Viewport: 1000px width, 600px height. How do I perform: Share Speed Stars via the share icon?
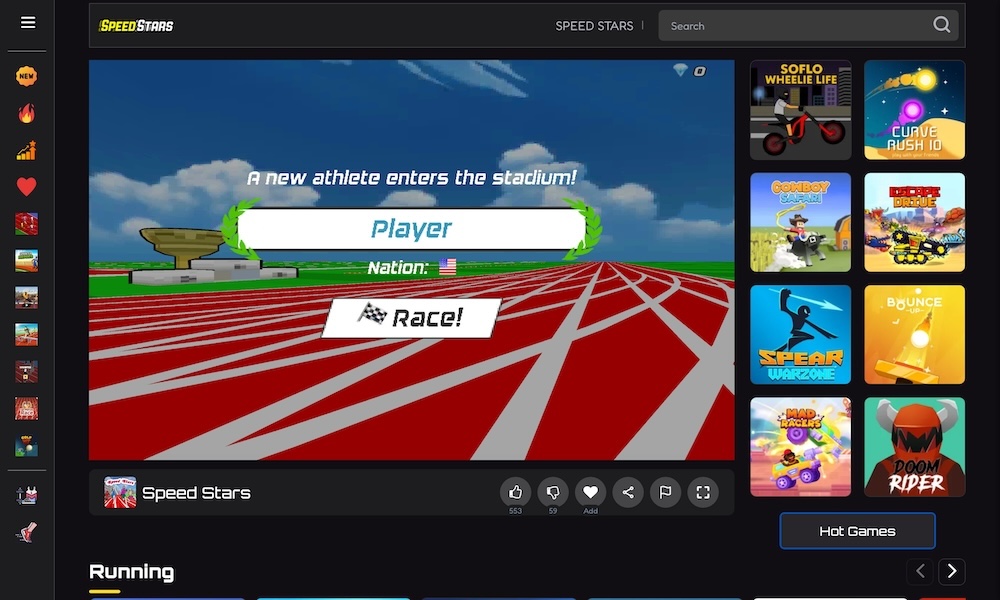[x=628, y=492]
